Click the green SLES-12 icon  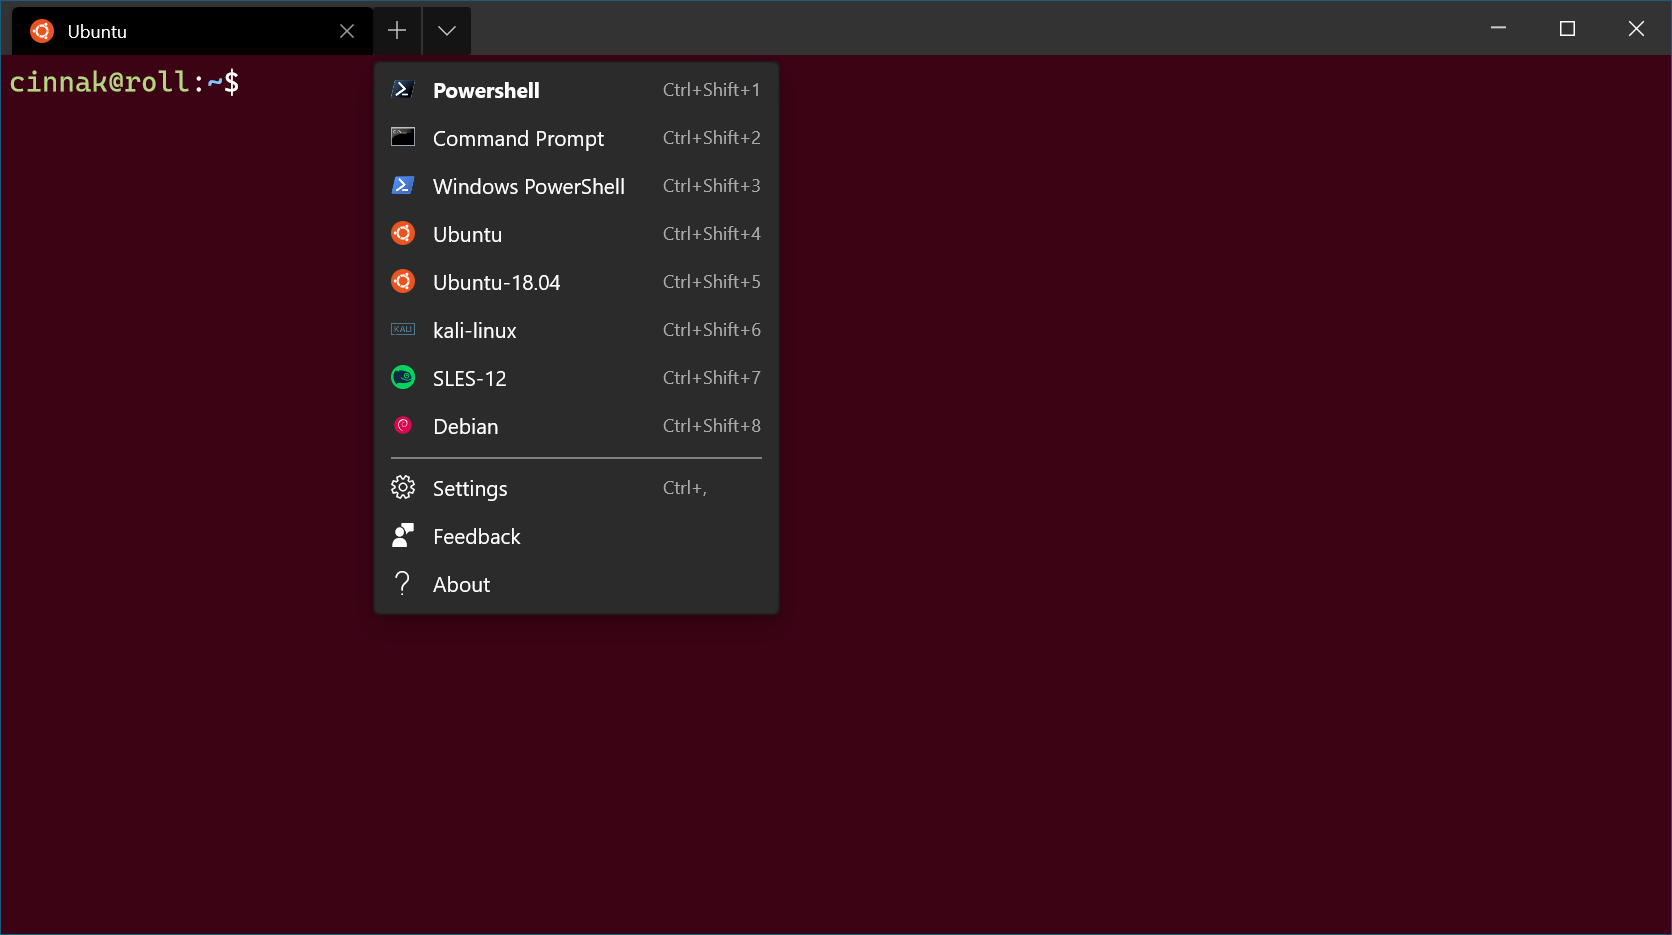click(403, 377)
